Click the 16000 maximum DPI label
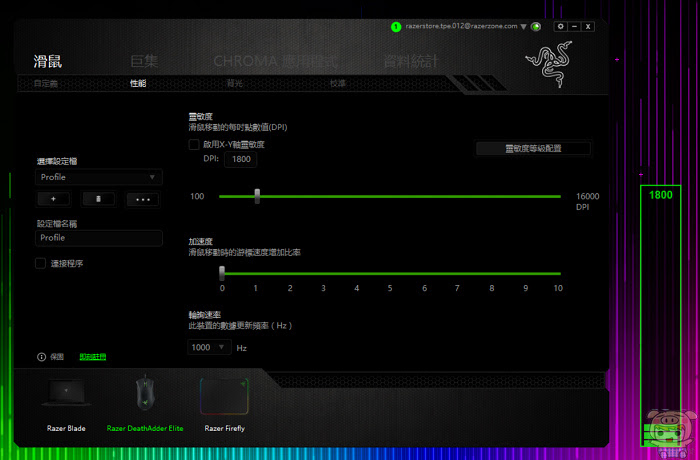This screenshot has width=700, height=460. pos(588,196)
